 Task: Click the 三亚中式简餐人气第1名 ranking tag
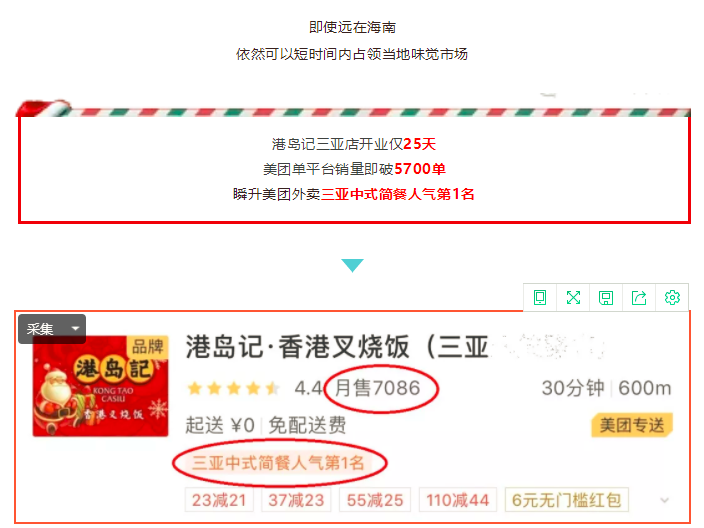point(278,462)
